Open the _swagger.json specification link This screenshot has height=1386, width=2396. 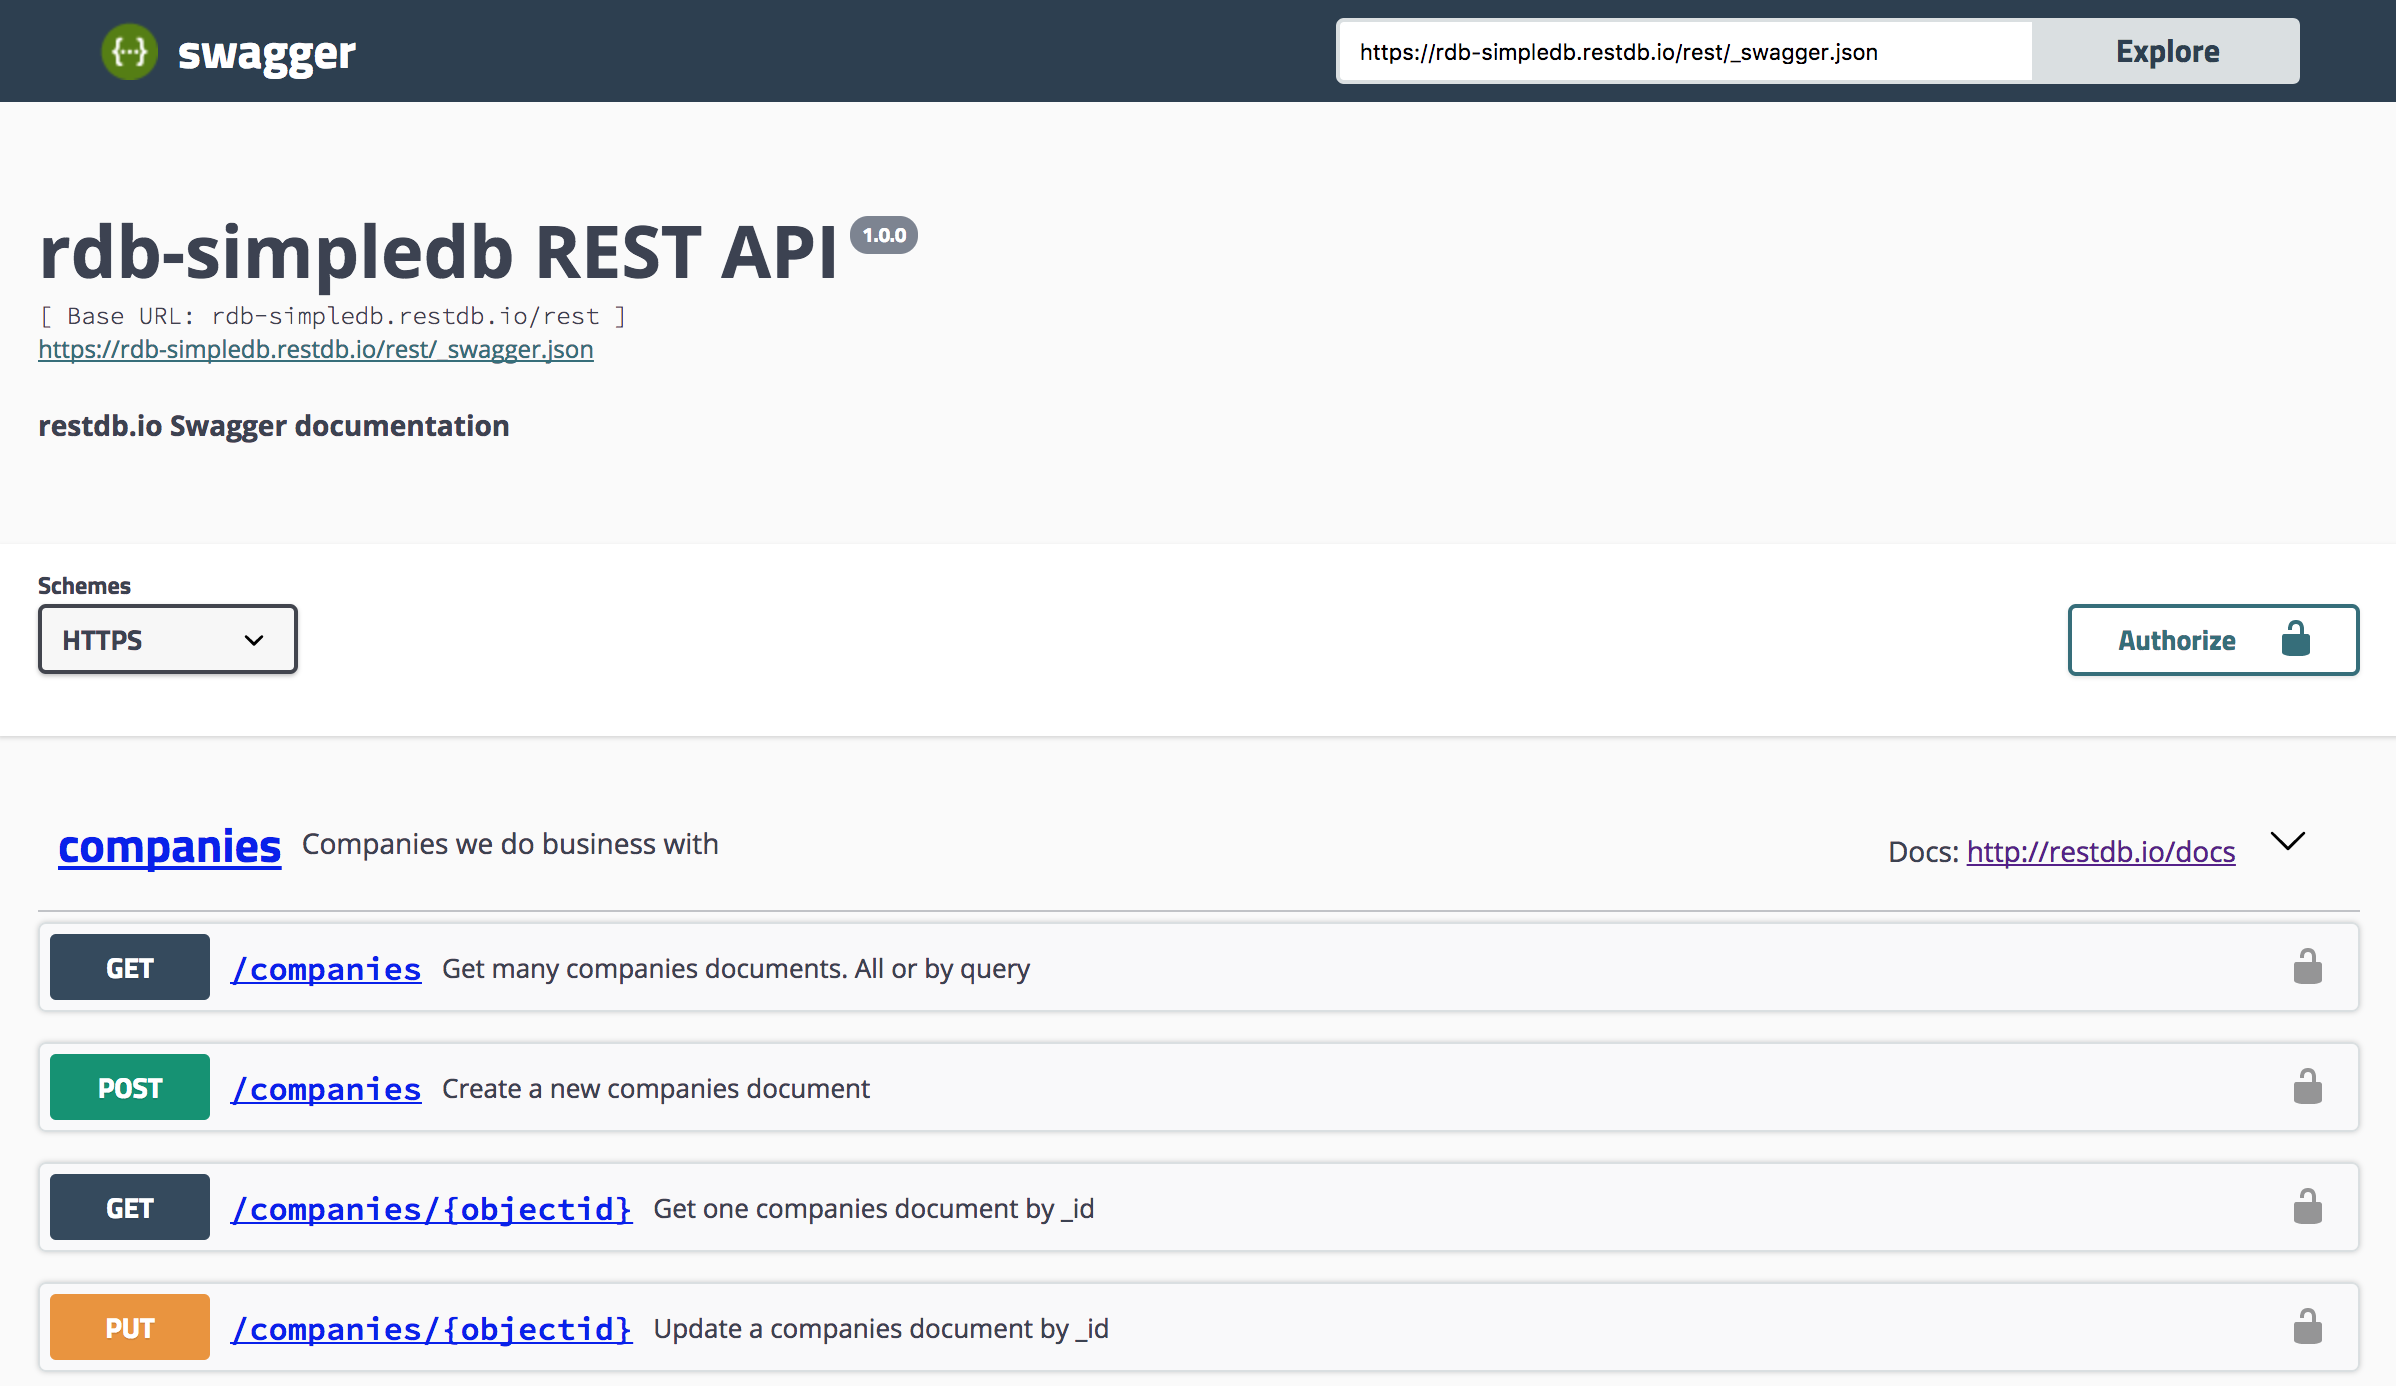pos(315,349)
